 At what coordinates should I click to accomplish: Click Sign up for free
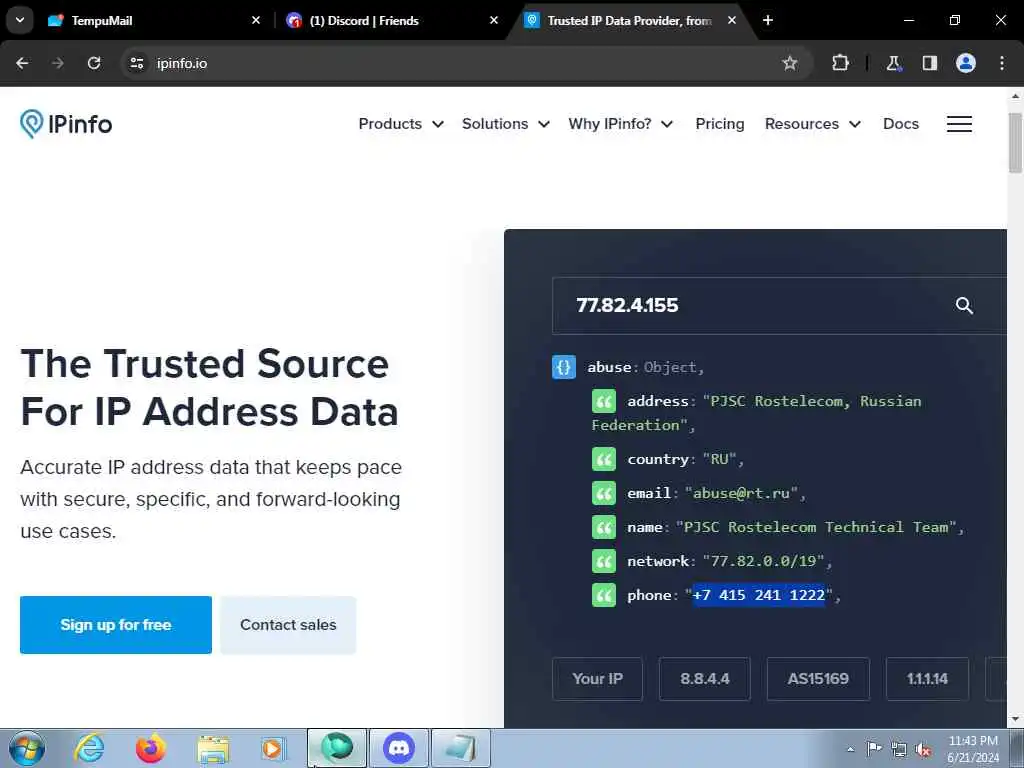coord(116,625)
